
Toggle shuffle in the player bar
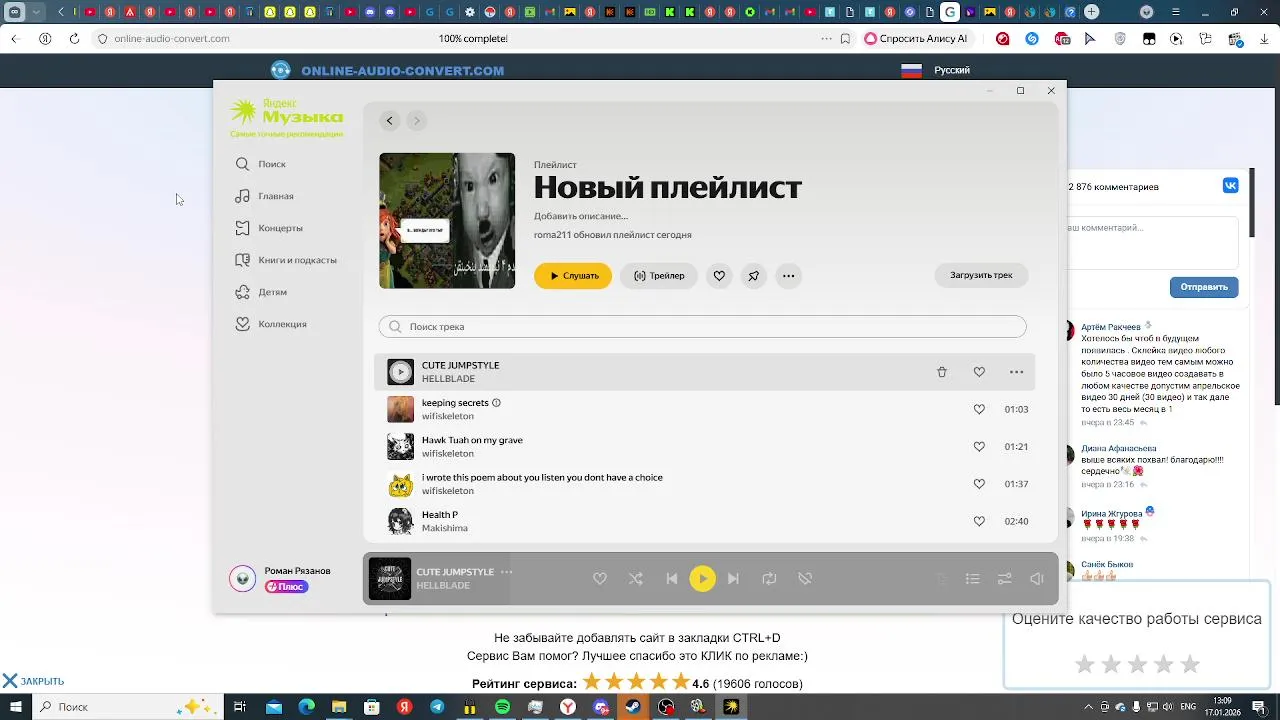(636, 579)
